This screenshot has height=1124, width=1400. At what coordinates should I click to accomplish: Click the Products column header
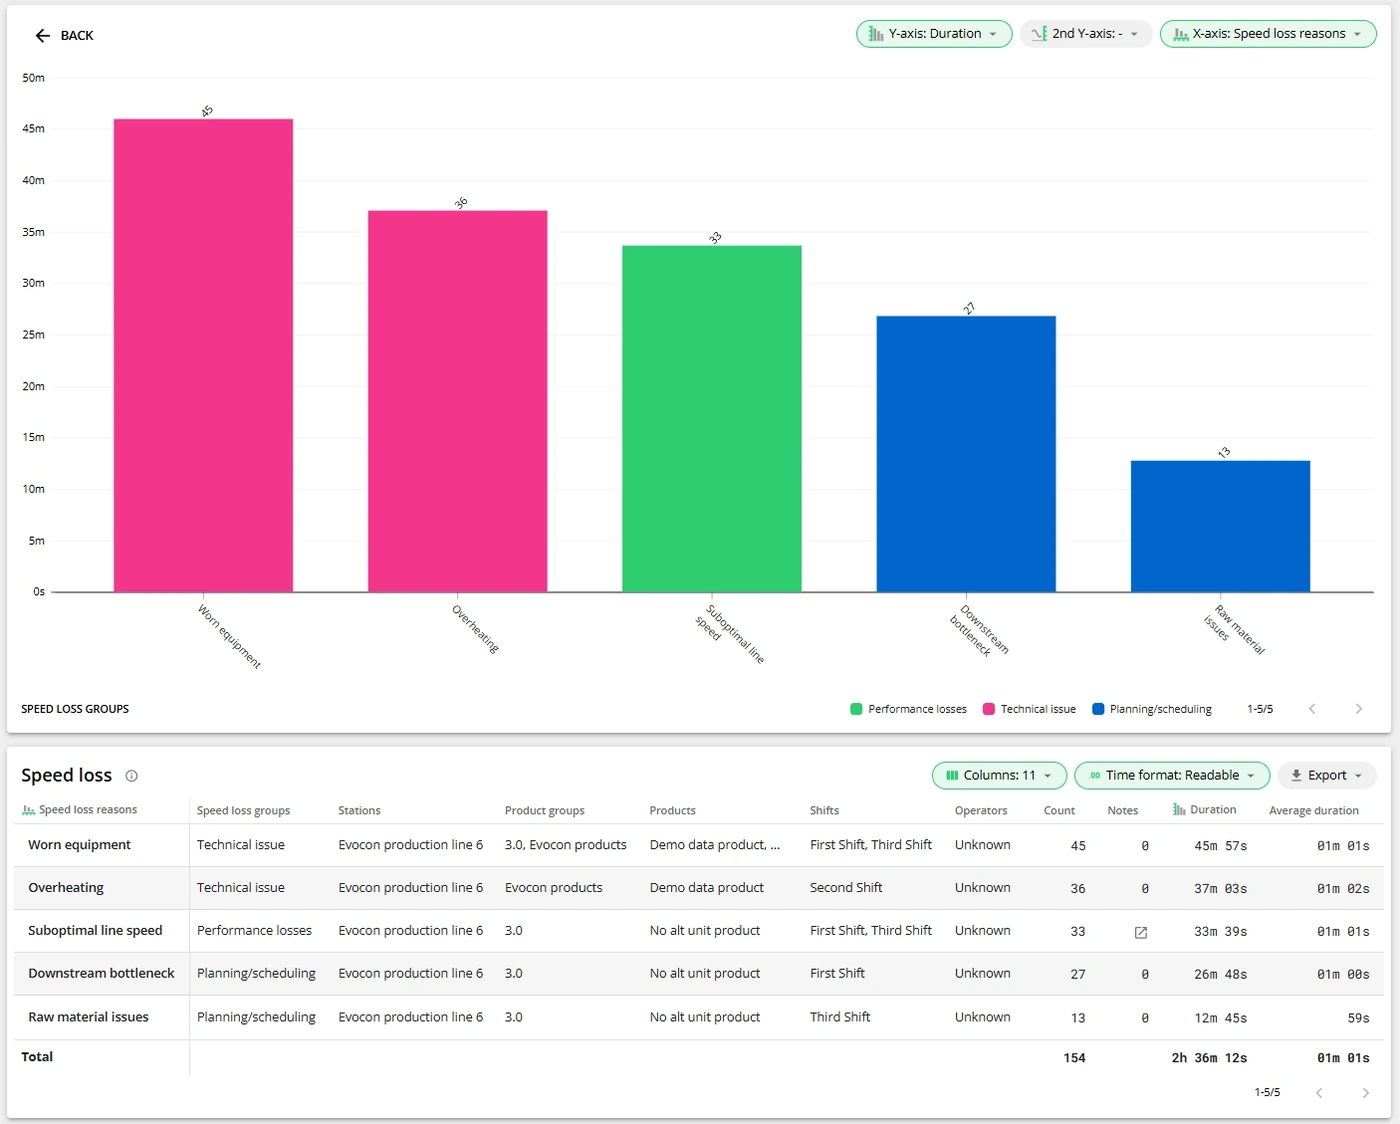(672, 811)
